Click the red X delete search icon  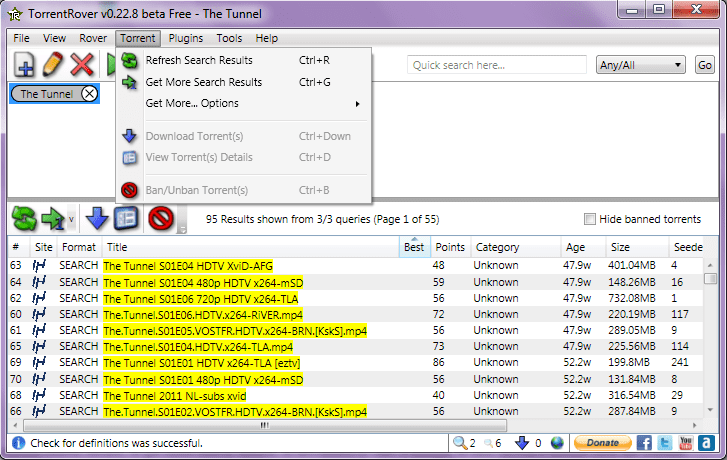coord(82,64)
